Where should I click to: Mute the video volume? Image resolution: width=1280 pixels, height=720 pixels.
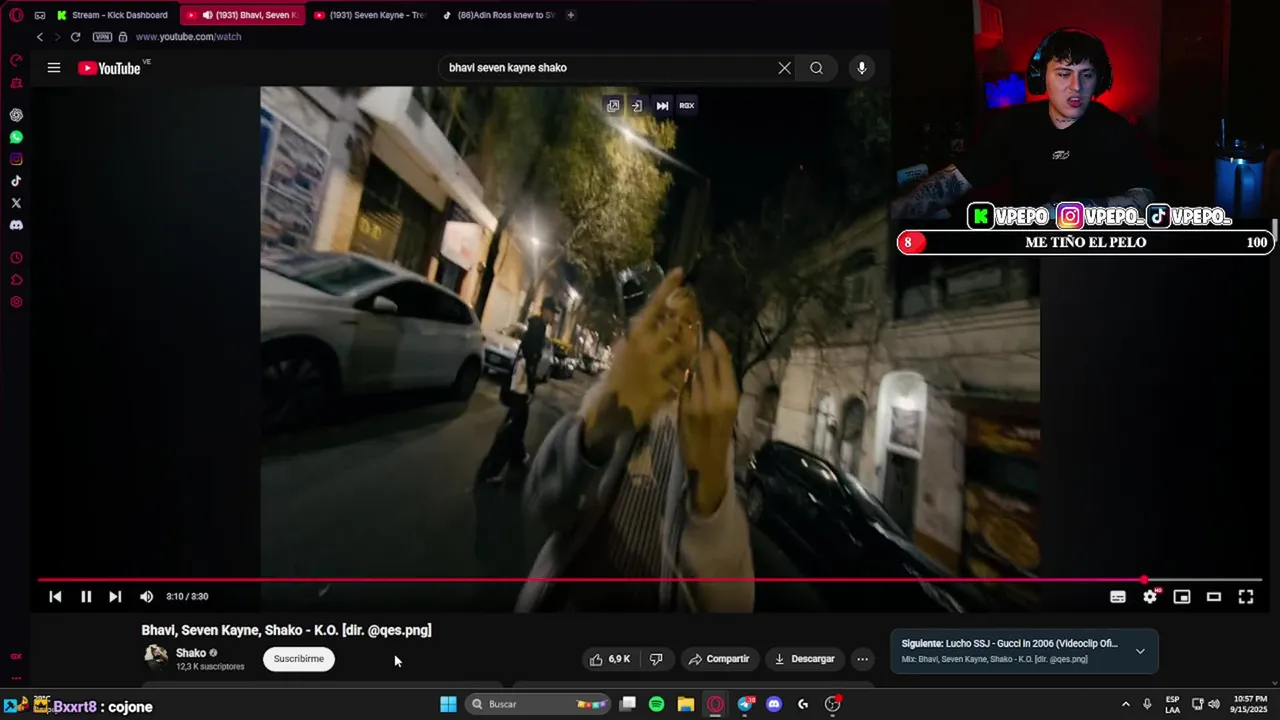tap(146, 597)
